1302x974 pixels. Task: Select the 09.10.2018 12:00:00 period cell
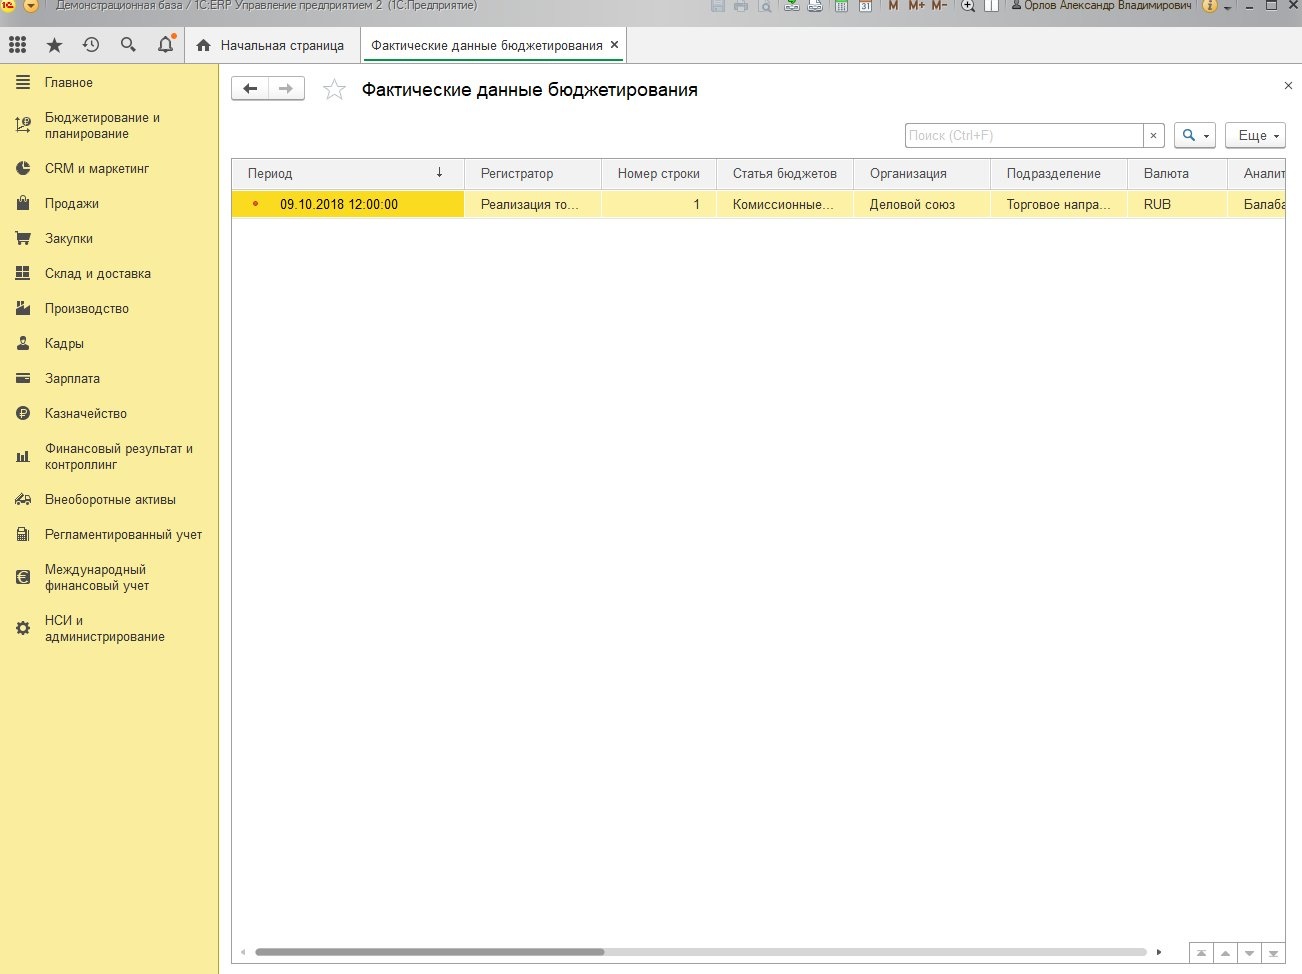(348, 204)
